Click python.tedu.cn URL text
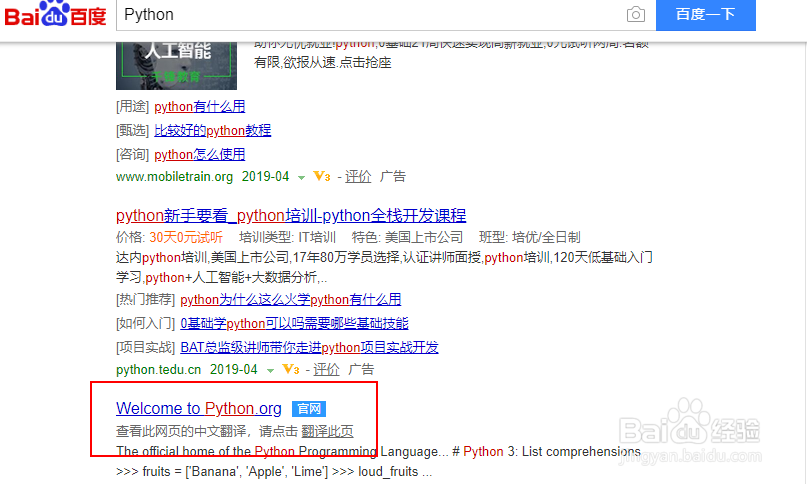This screenshot has height=484, width=807. (x=159, y=370)
